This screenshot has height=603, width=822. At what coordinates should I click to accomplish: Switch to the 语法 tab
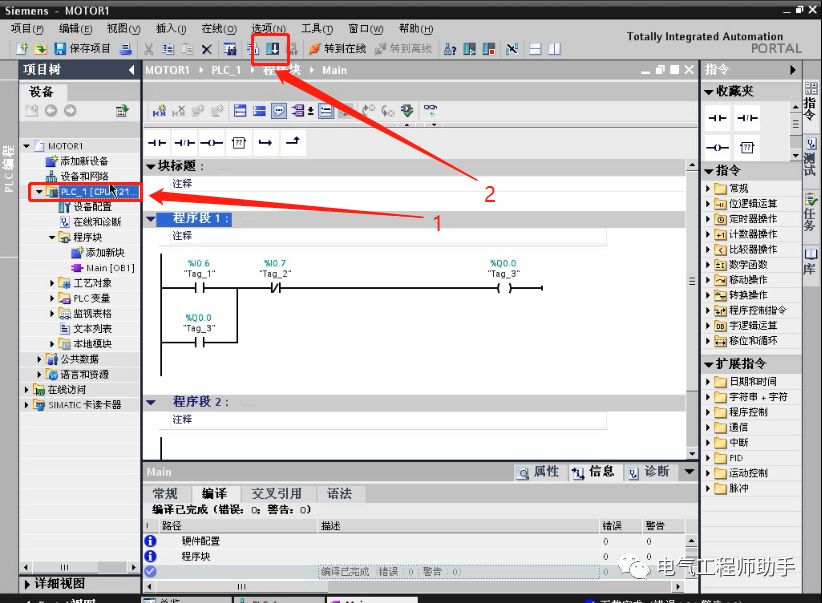click(x=340, y=493)
